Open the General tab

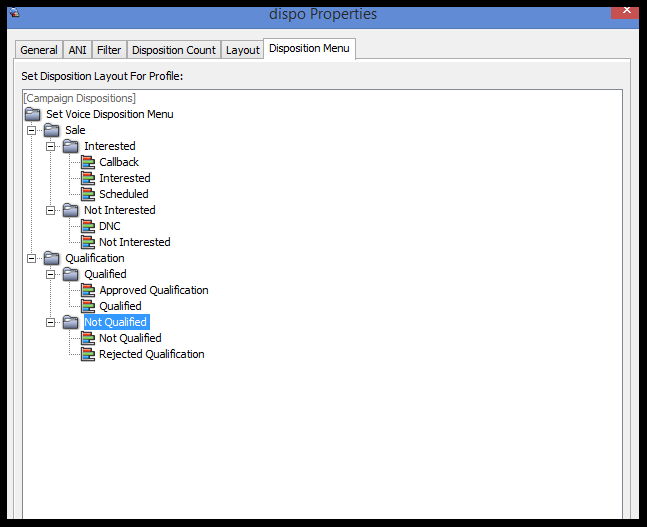click(39, 50)
